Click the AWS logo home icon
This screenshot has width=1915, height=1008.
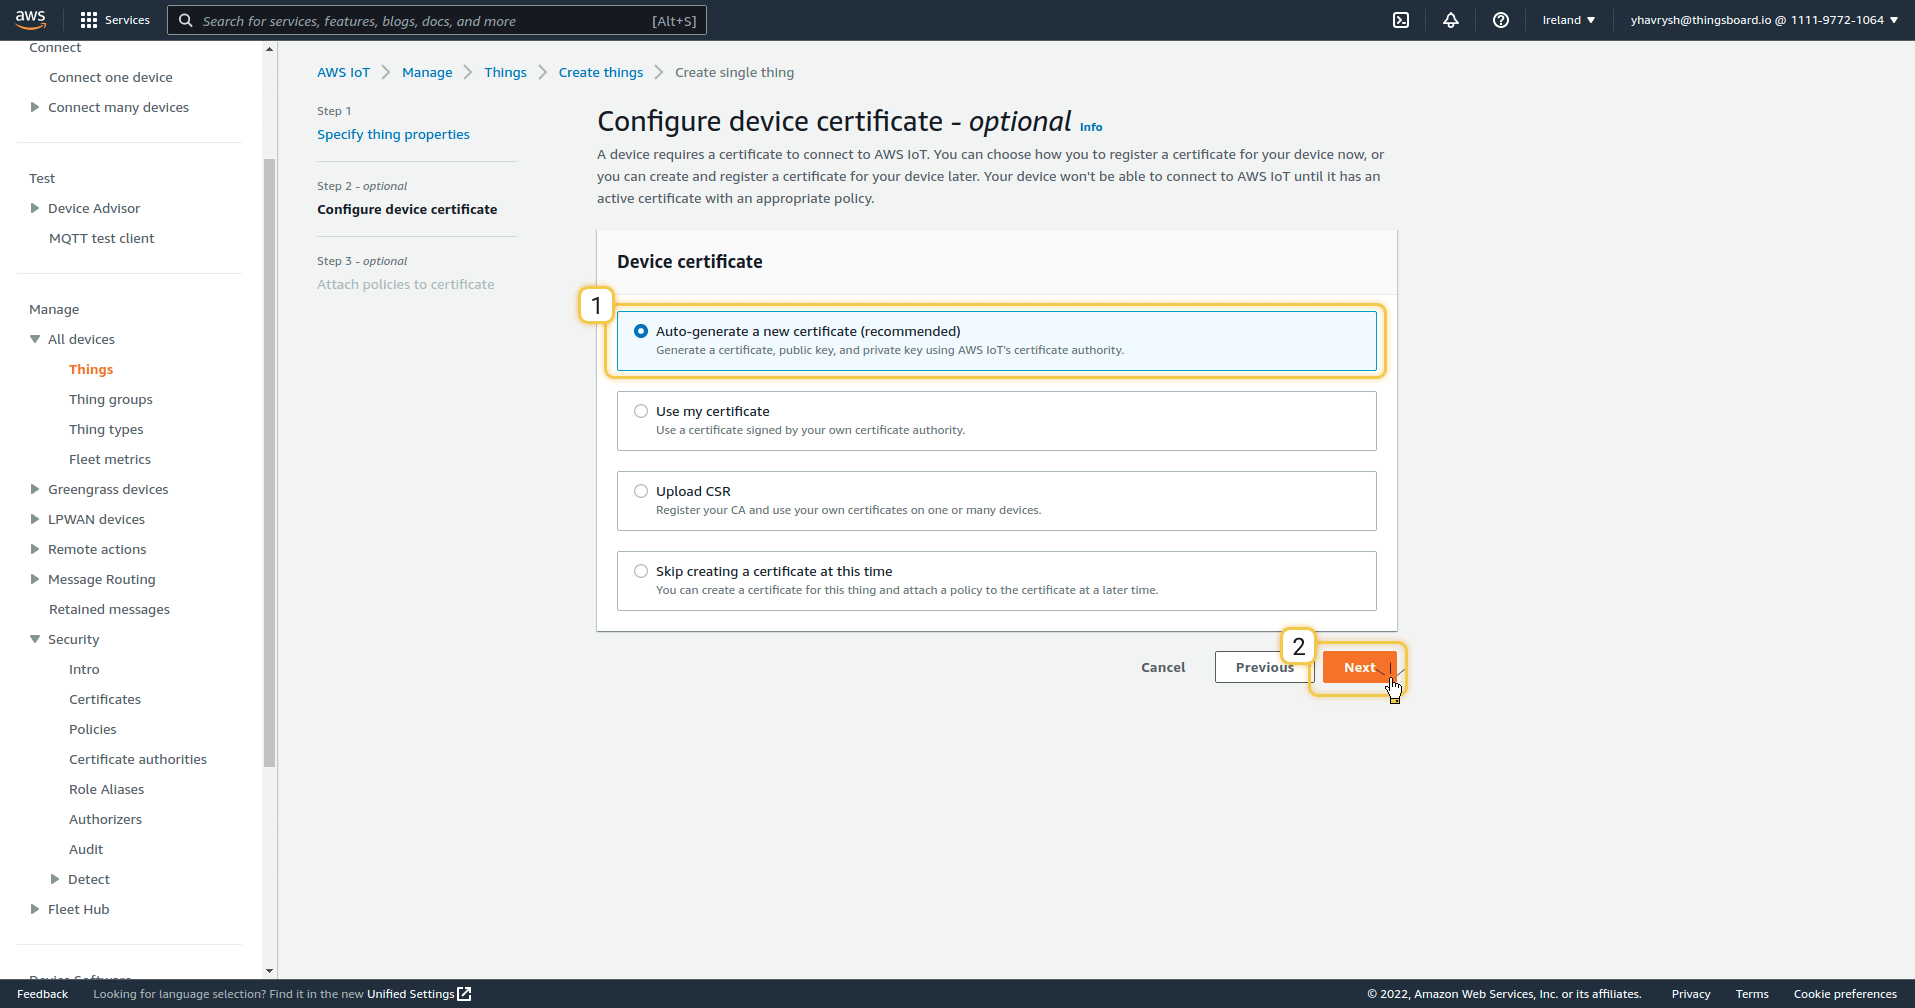point(30,19)
